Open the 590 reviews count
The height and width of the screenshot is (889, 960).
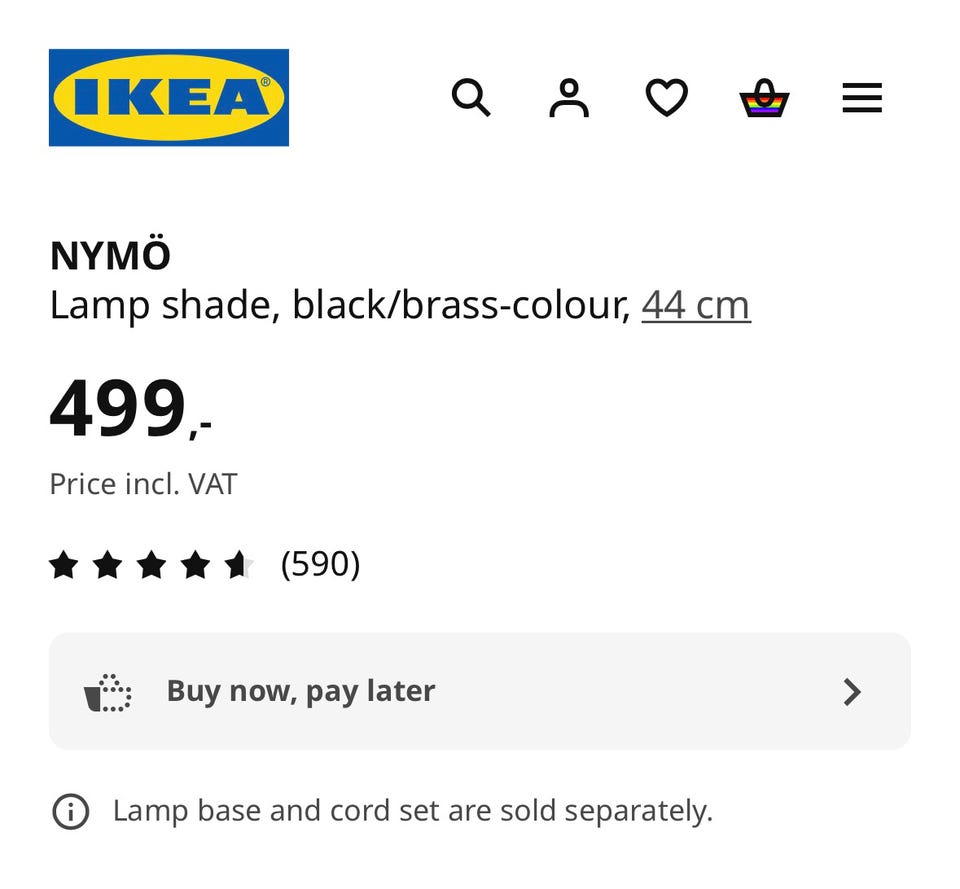tap(320, 565)
